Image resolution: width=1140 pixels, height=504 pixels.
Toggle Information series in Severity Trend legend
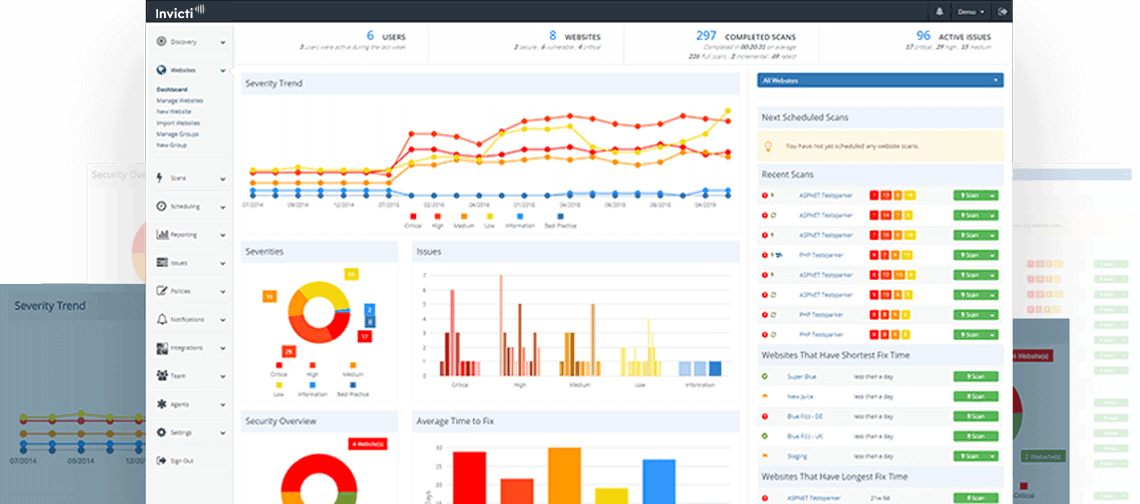point(520,220)
